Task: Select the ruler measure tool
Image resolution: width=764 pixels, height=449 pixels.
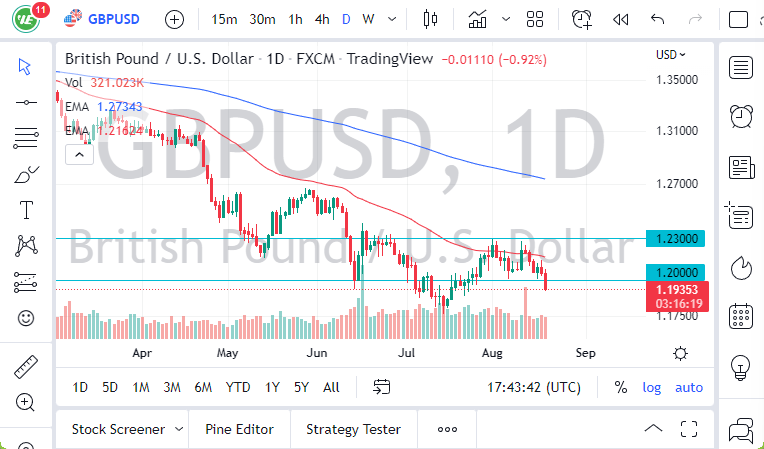Action: 26,367
